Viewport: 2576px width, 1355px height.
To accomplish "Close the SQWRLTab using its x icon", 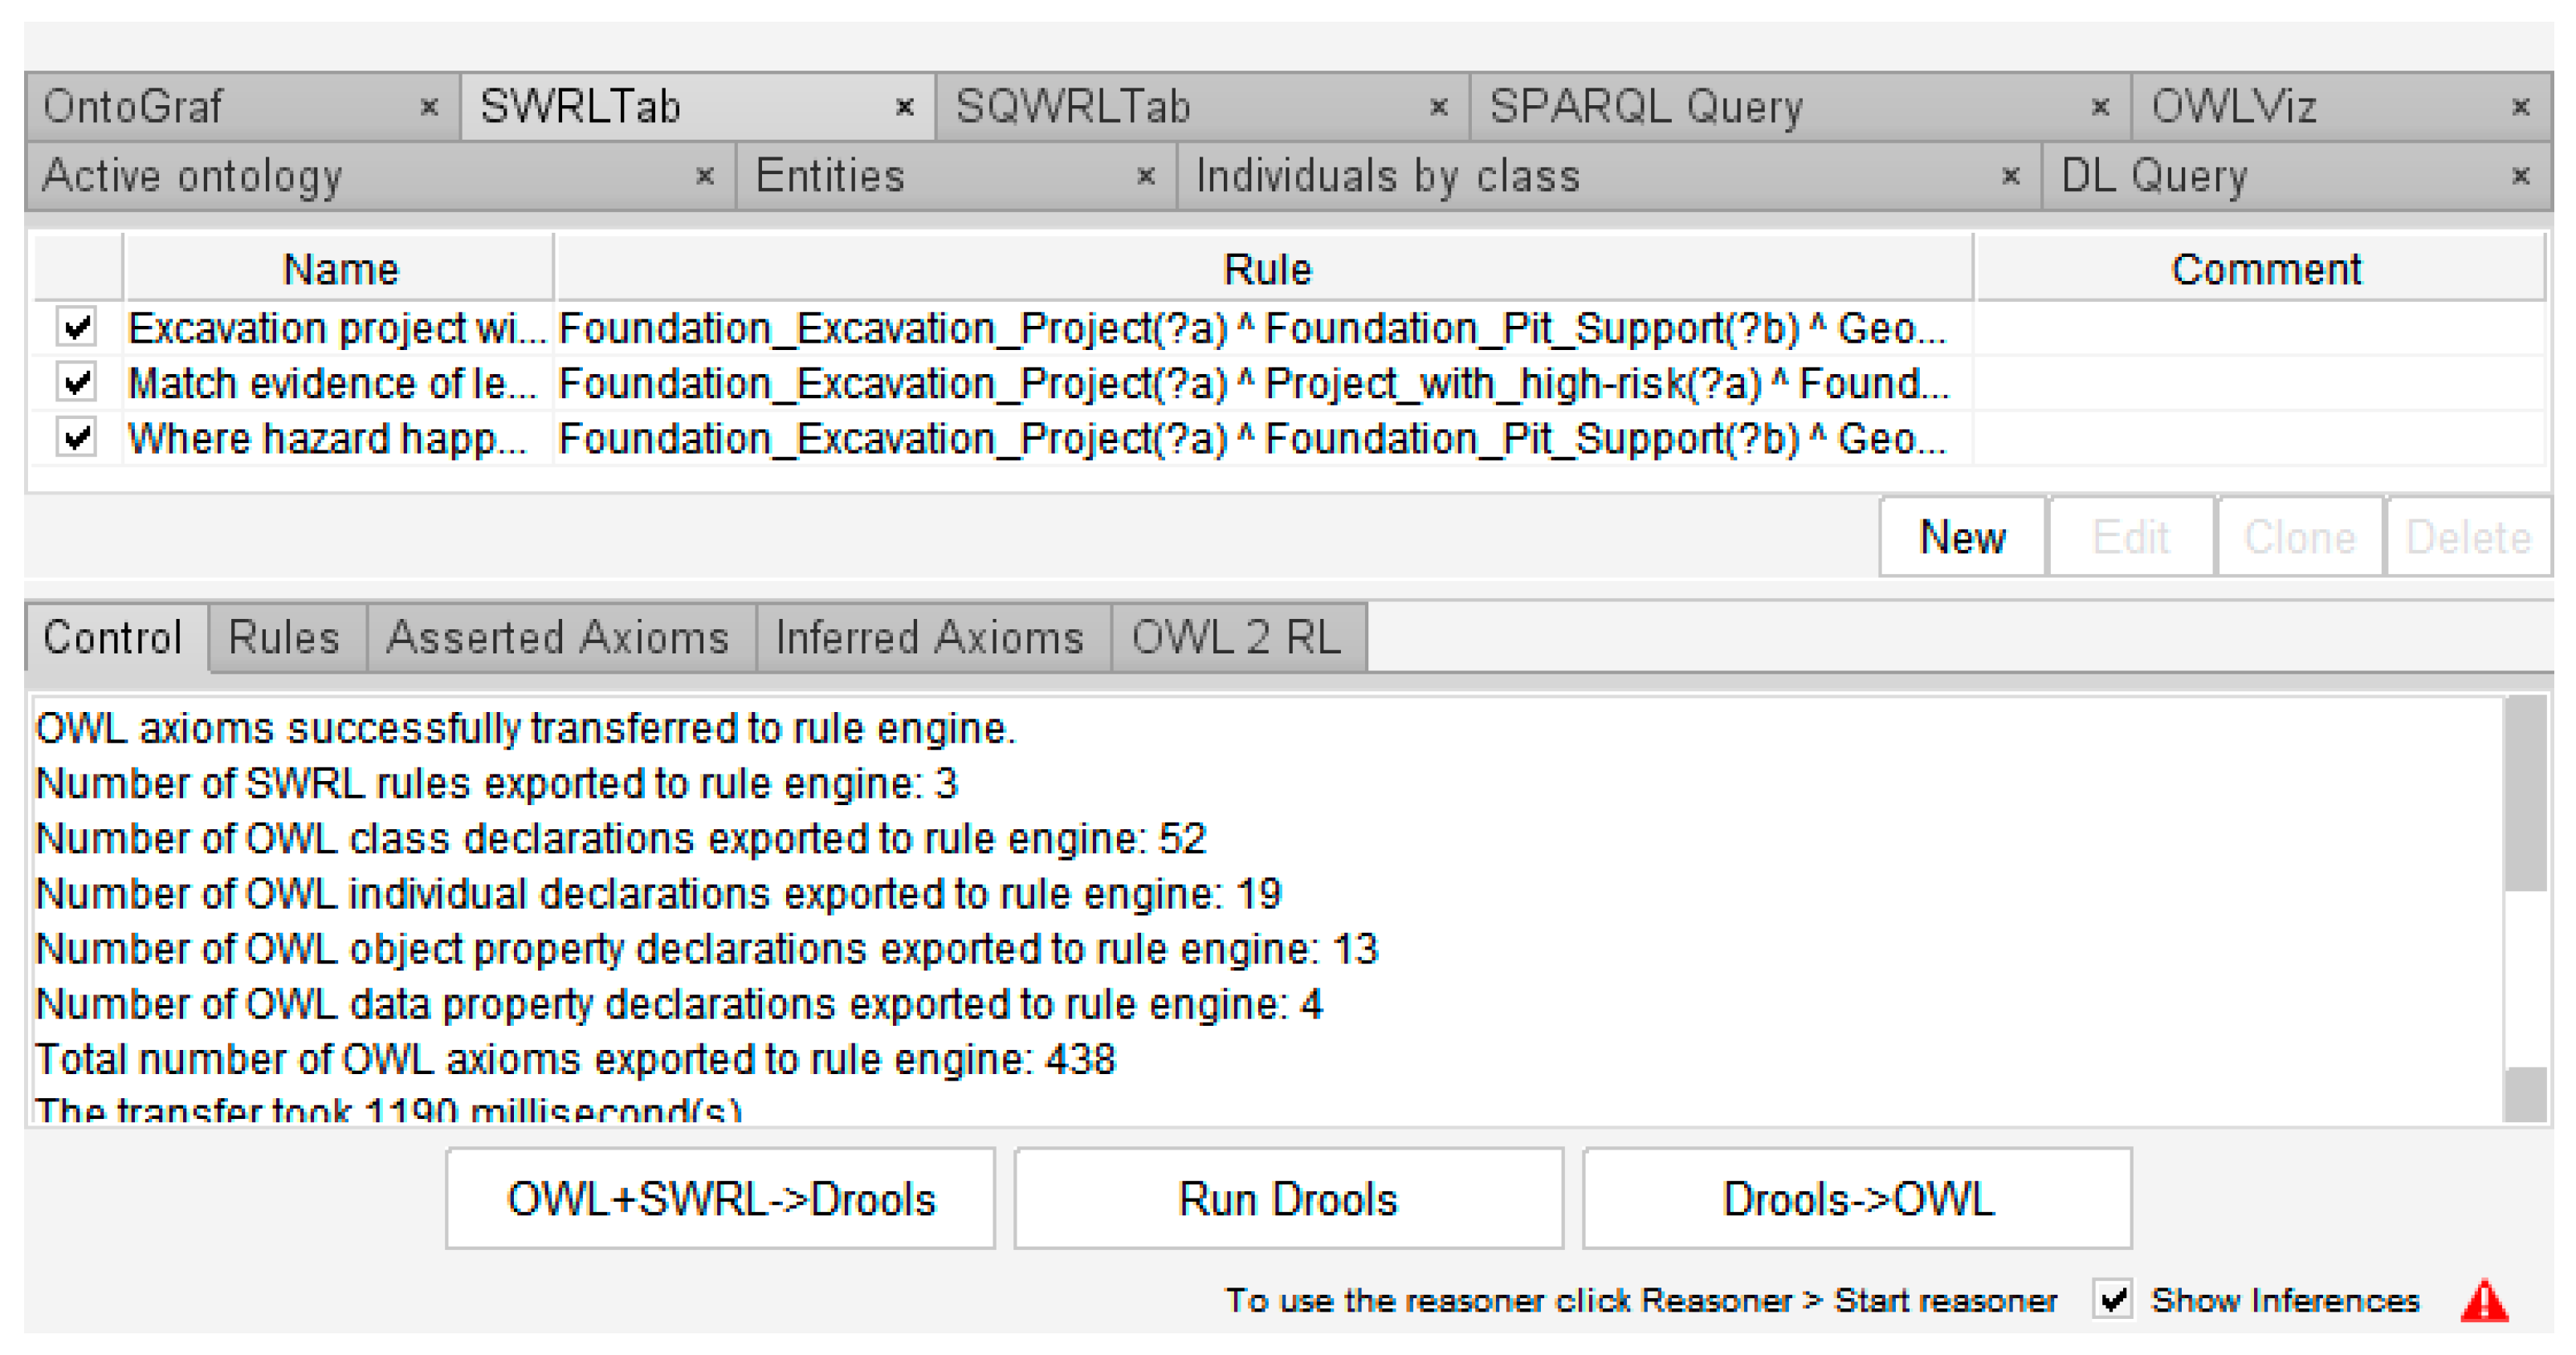I will [x=1439, y=107].
